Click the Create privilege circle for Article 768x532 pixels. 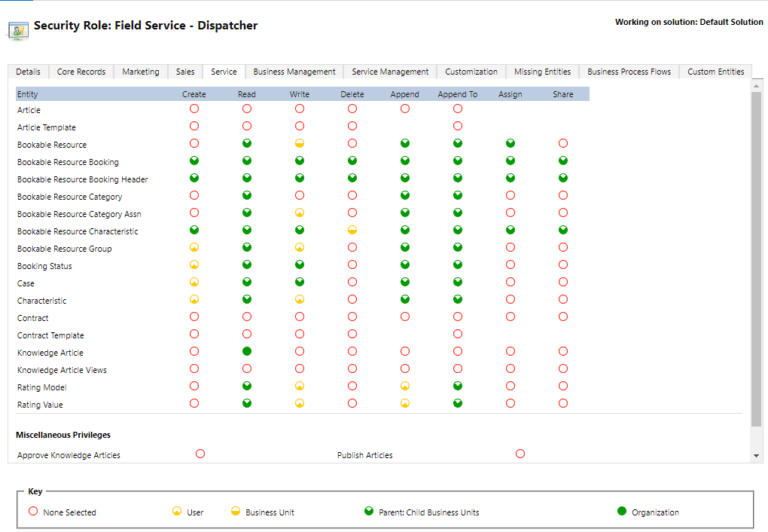(194, 109)
